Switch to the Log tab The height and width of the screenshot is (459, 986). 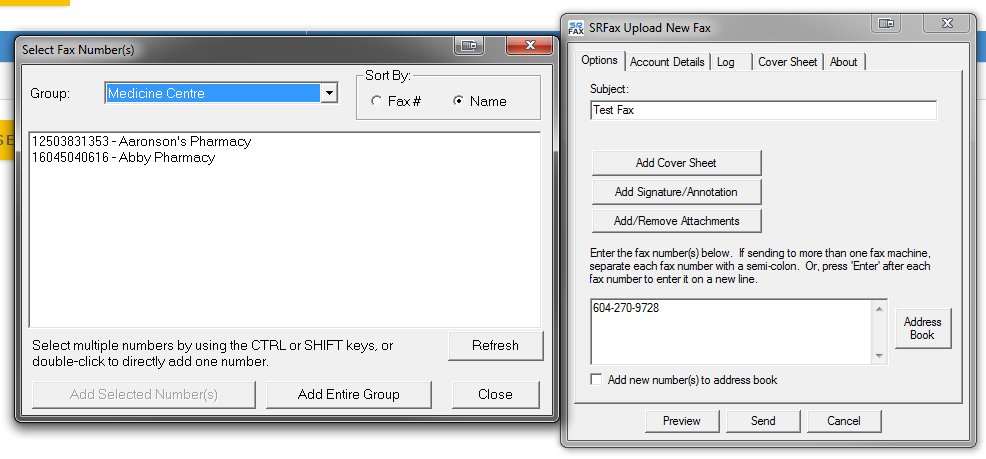726,62
